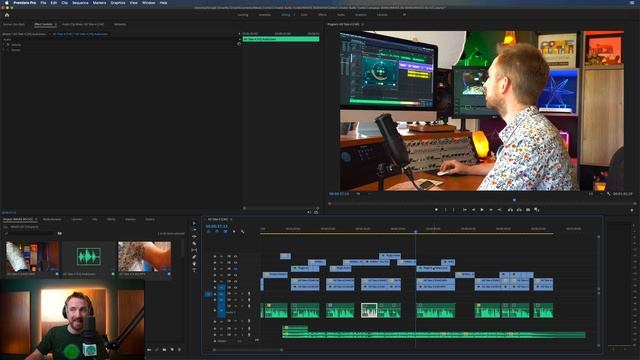This screenshot has width=640, height=360.
Task: Click Add Marker in the Program monitor controls
Action: point(436,210)
